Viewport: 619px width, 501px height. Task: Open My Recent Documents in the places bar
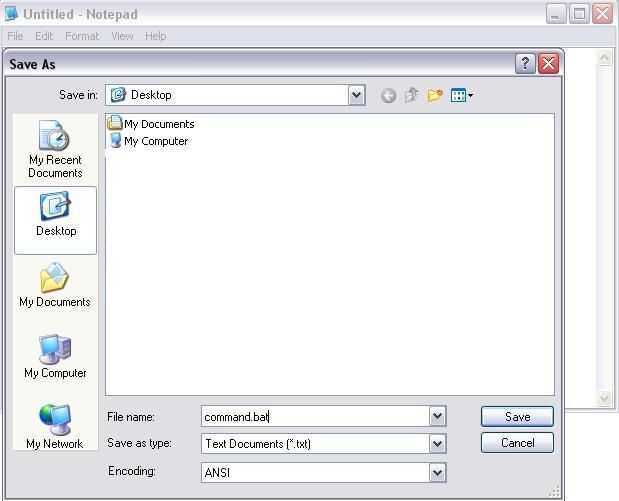point(55,149)
